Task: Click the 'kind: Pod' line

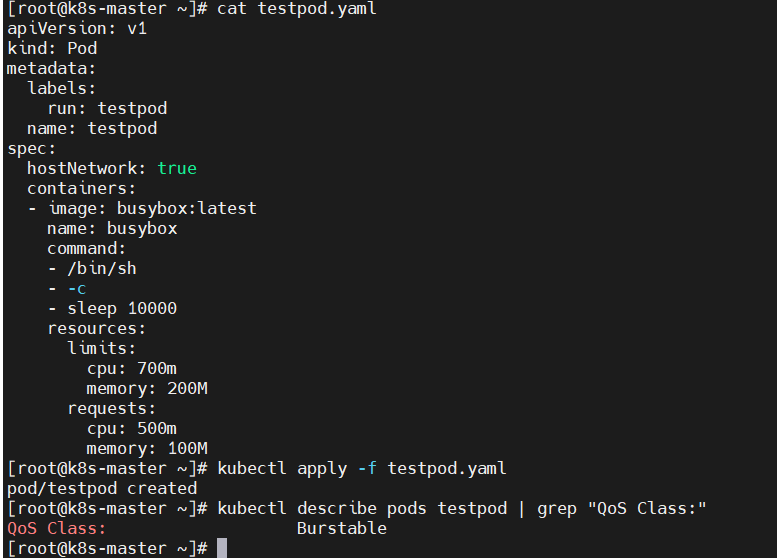Action: point(52,49)
